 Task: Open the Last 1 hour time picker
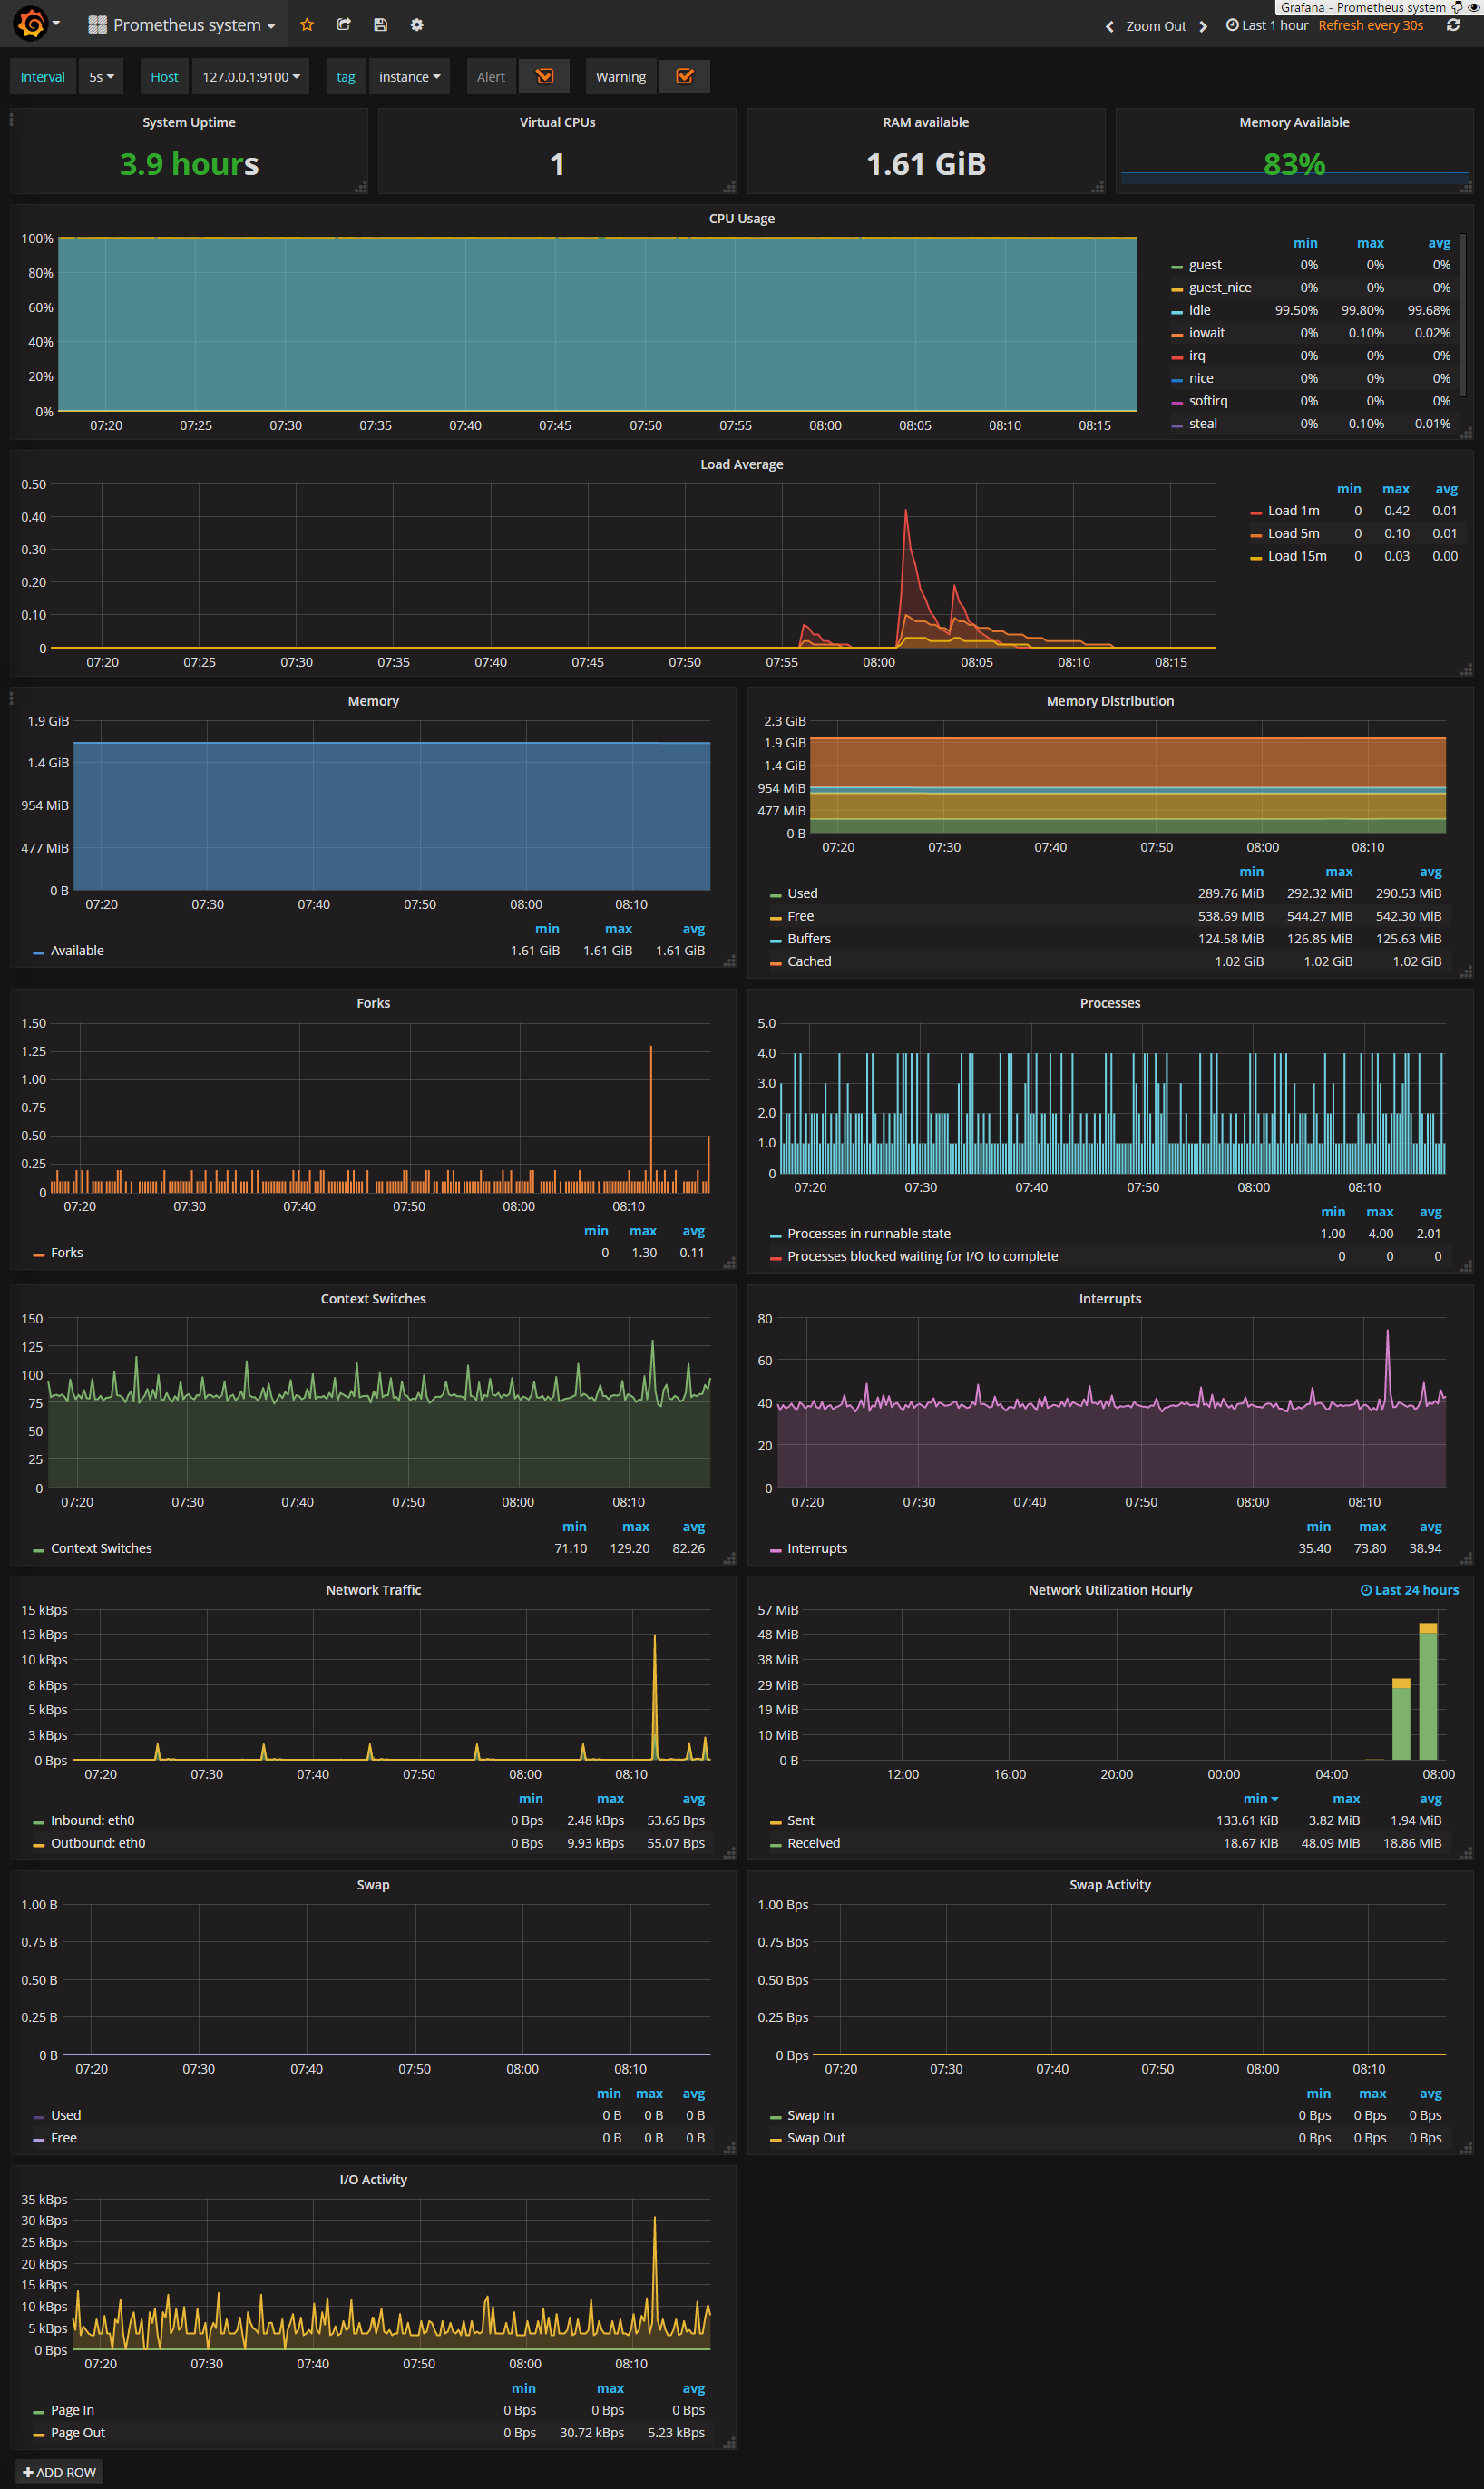(1267, 25)
